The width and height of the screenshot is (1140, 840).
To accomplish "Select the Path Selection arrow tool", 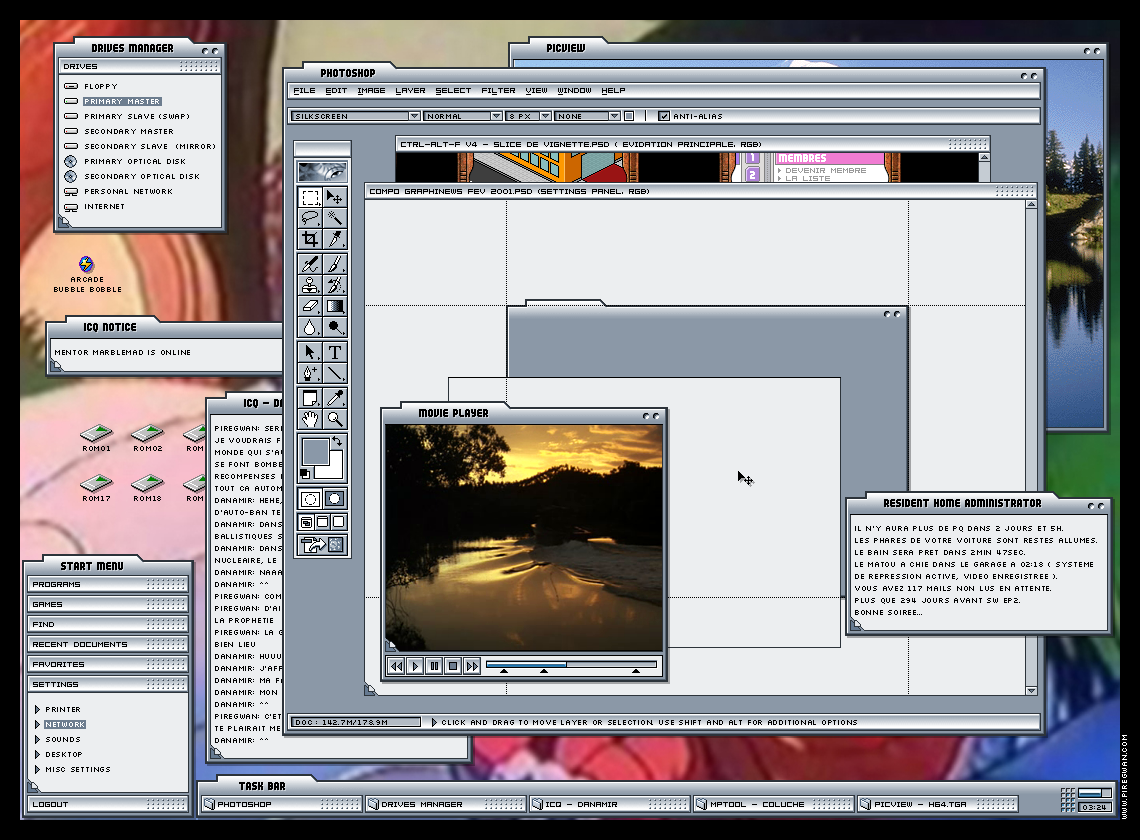I will click(x=310, y=352).
